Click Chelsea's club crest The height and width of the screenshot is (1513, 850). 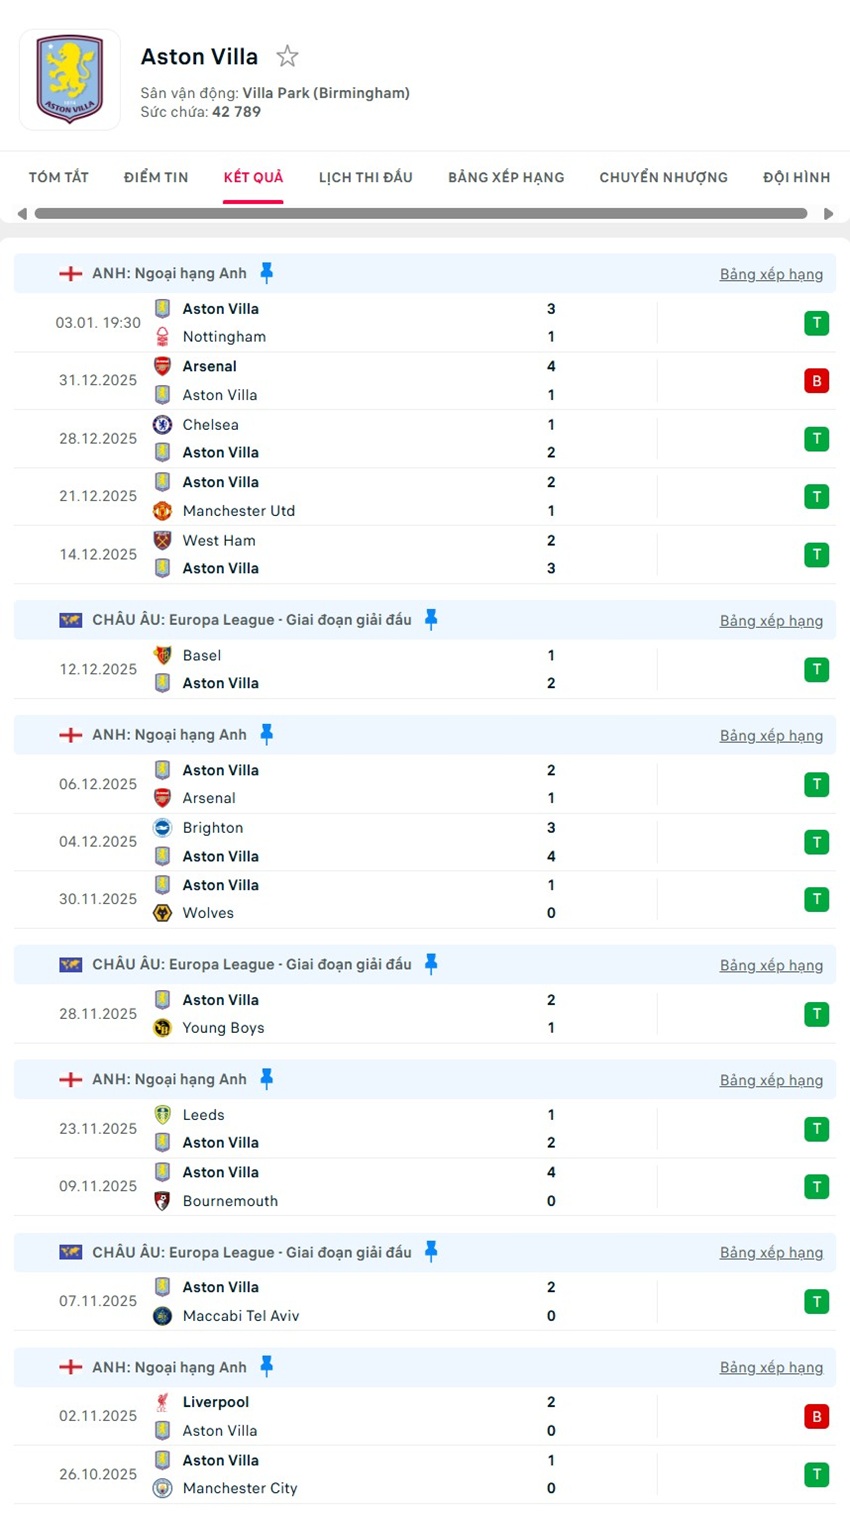(162, 424)
